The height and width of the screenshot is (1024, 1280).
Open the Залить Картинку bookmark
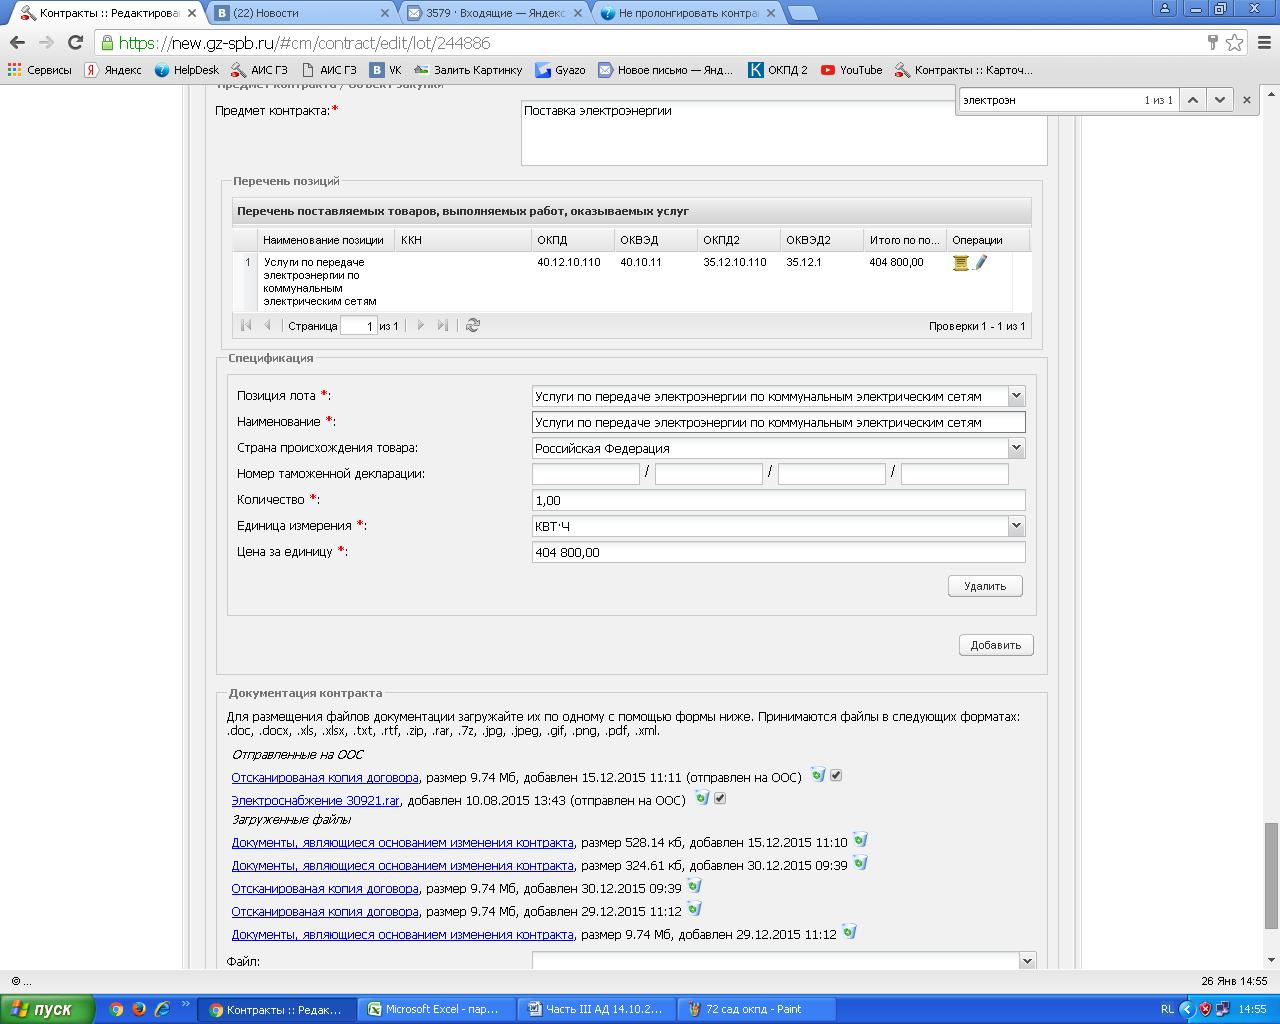point(468,70)
